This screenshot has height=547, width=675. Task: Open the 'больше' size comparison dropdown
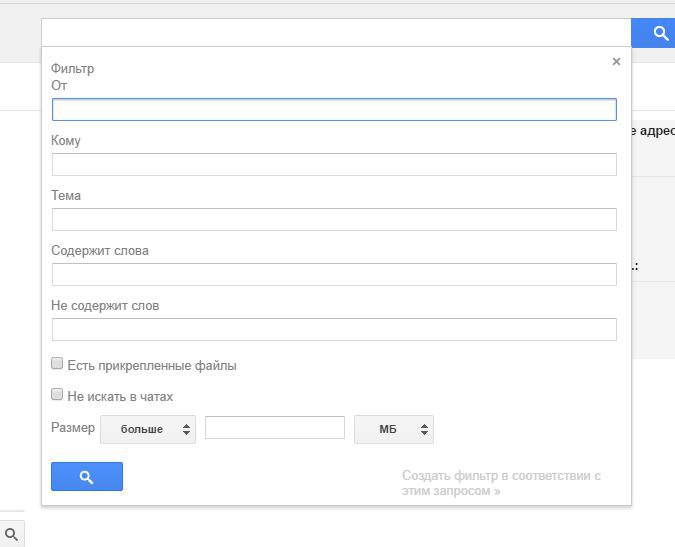[148, 429]
